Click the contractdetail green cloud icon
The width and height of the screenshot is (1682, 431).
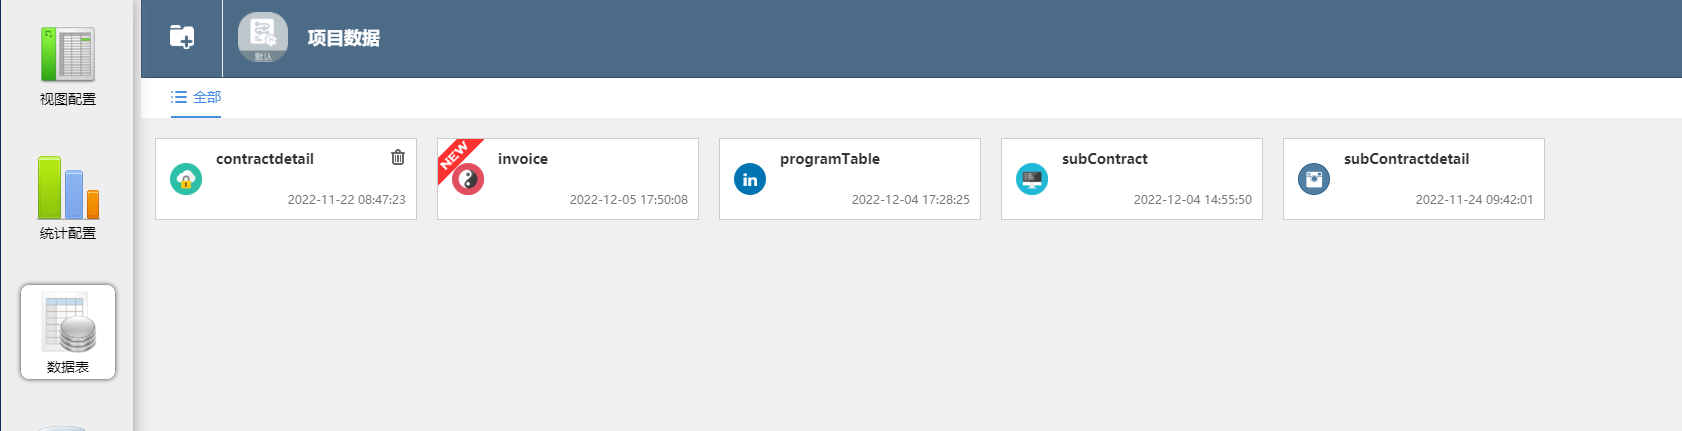(186, 179)
